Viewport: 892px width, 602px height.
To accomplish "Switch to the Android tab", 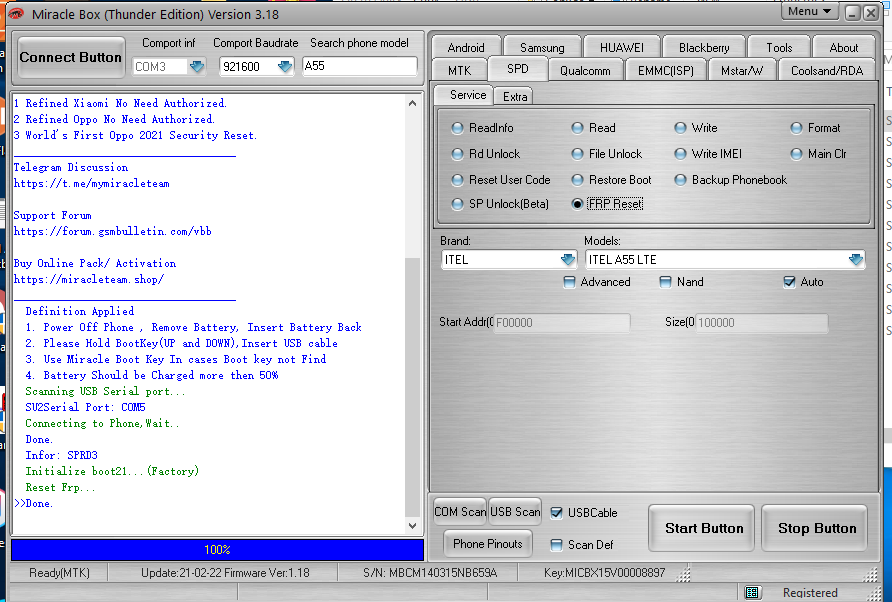I will [466, 48].
